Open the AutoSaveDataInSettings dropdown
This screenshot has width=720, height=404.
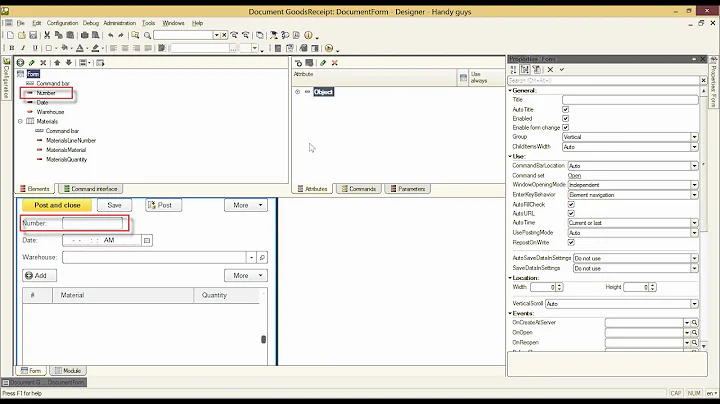694,258
